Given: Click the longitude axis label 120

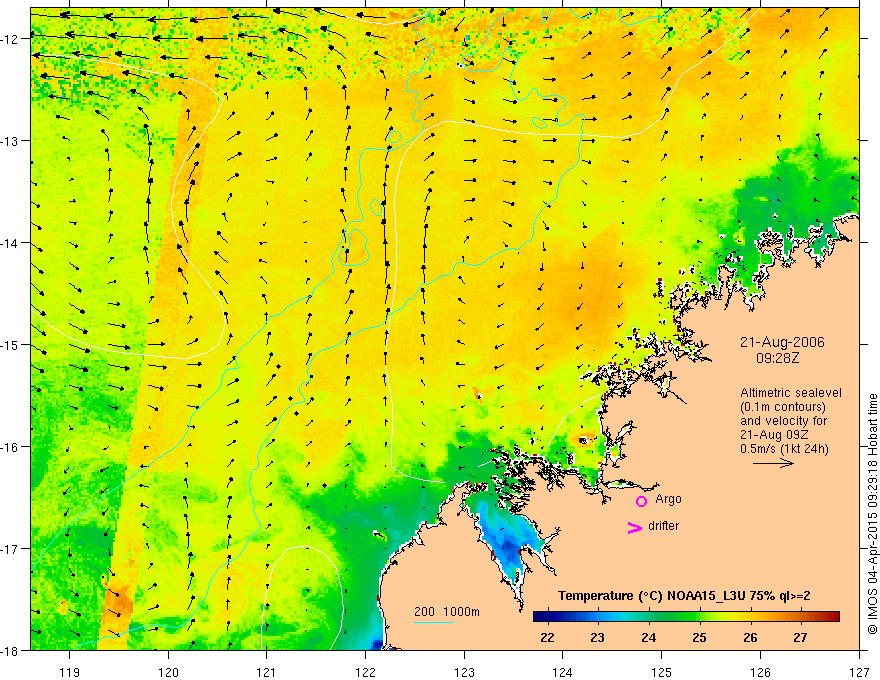Looking at the screenshot, I should [168, 672].
